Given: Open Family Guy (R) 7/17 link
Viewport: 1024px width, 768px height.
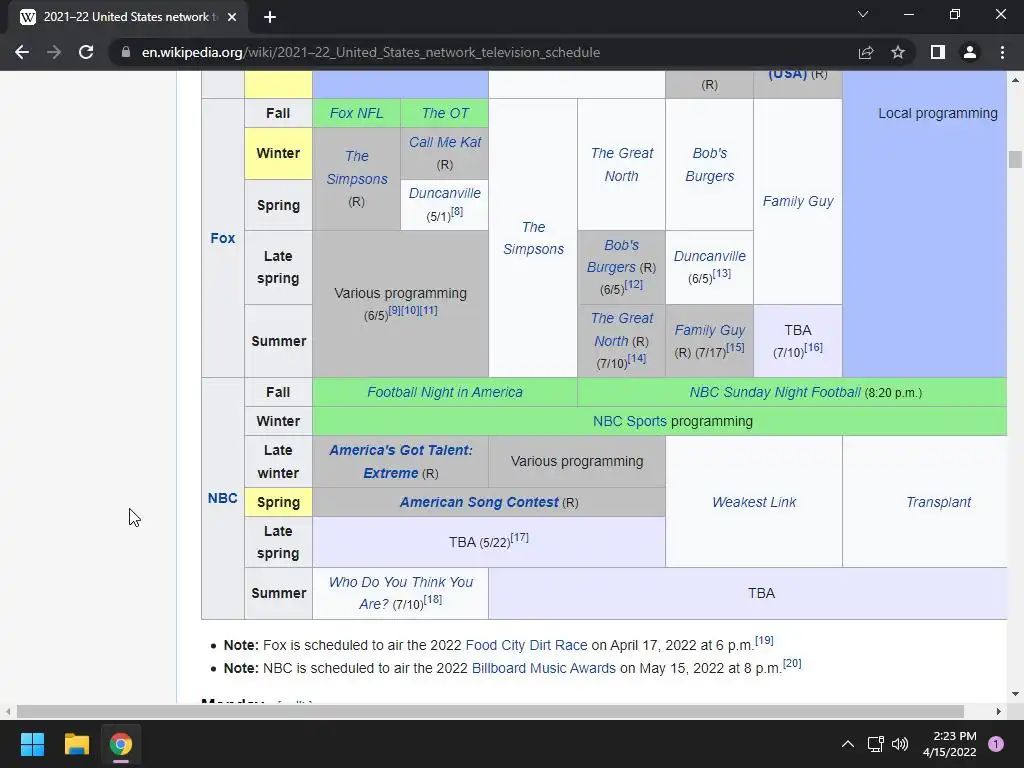Looking at the screenshot, I should (x=709, y=330).
